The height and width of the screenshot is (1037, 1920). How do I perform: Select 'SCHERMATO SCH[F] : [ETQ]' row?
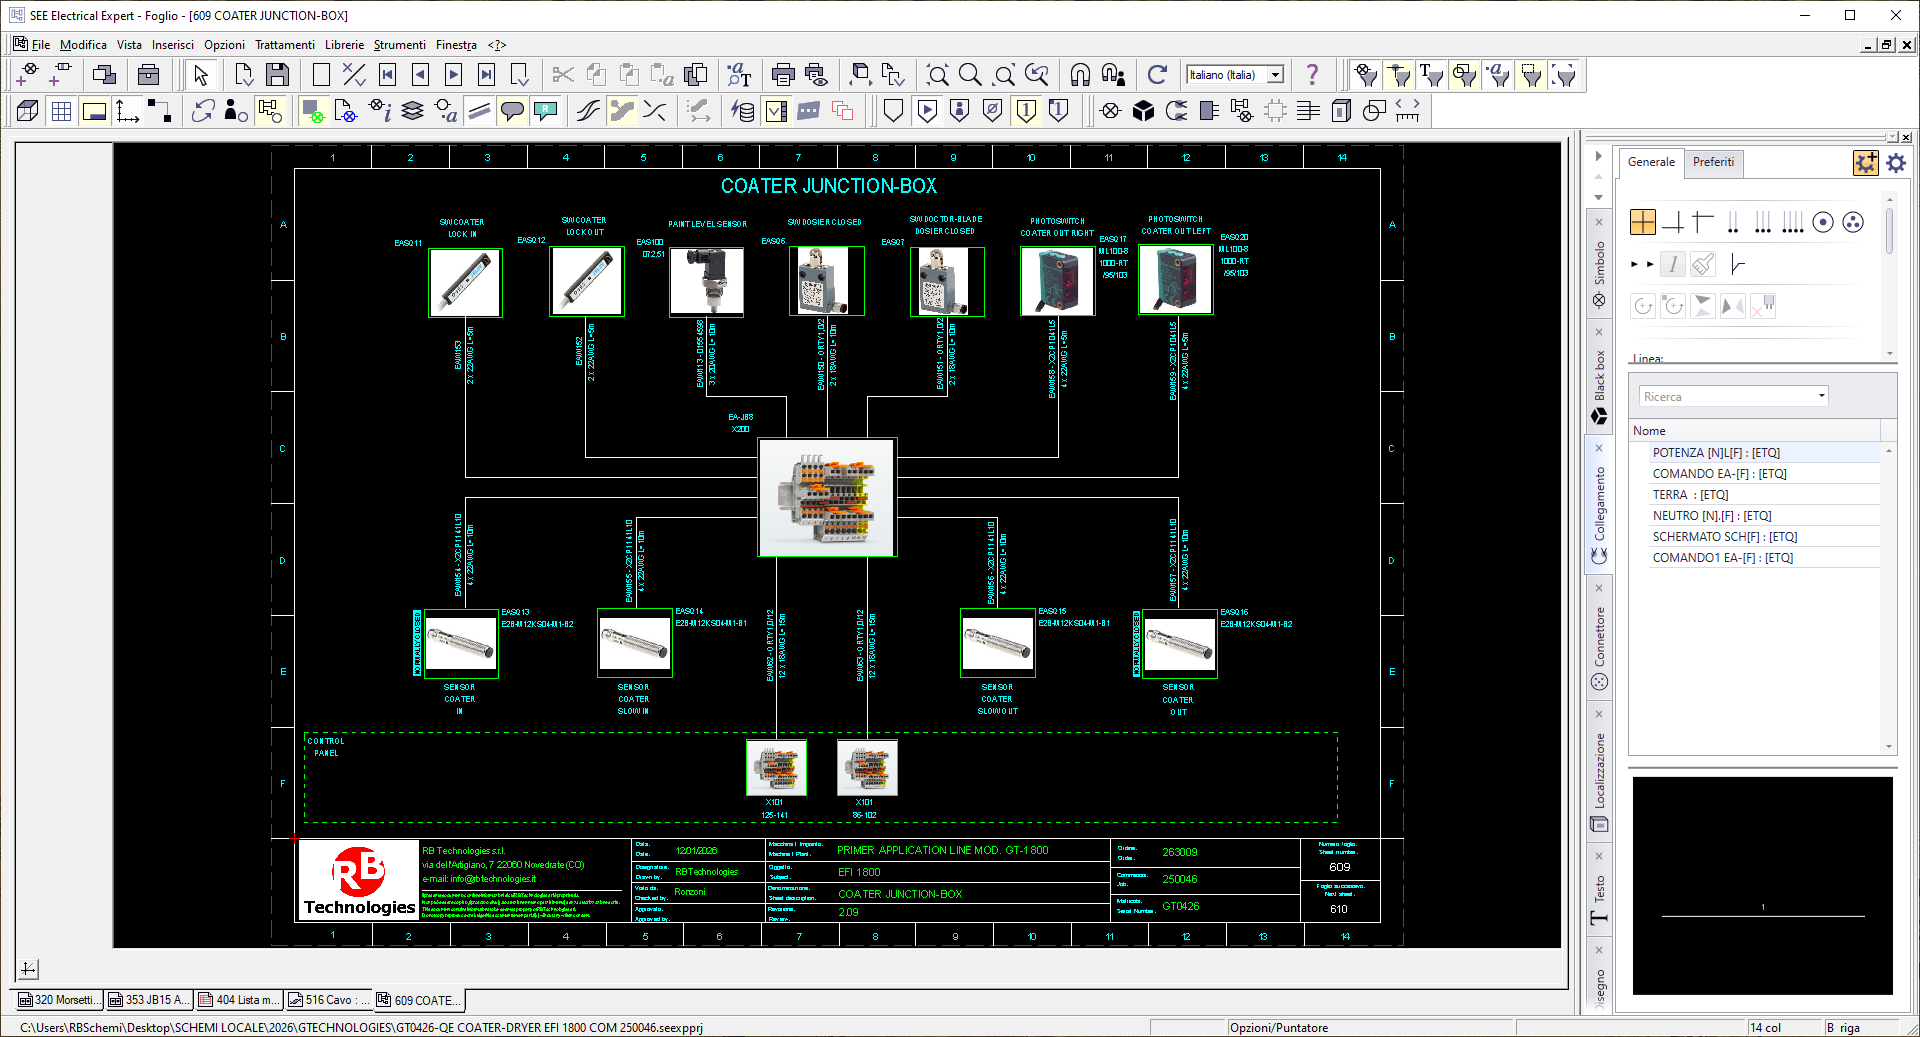tap(1764, 537)
